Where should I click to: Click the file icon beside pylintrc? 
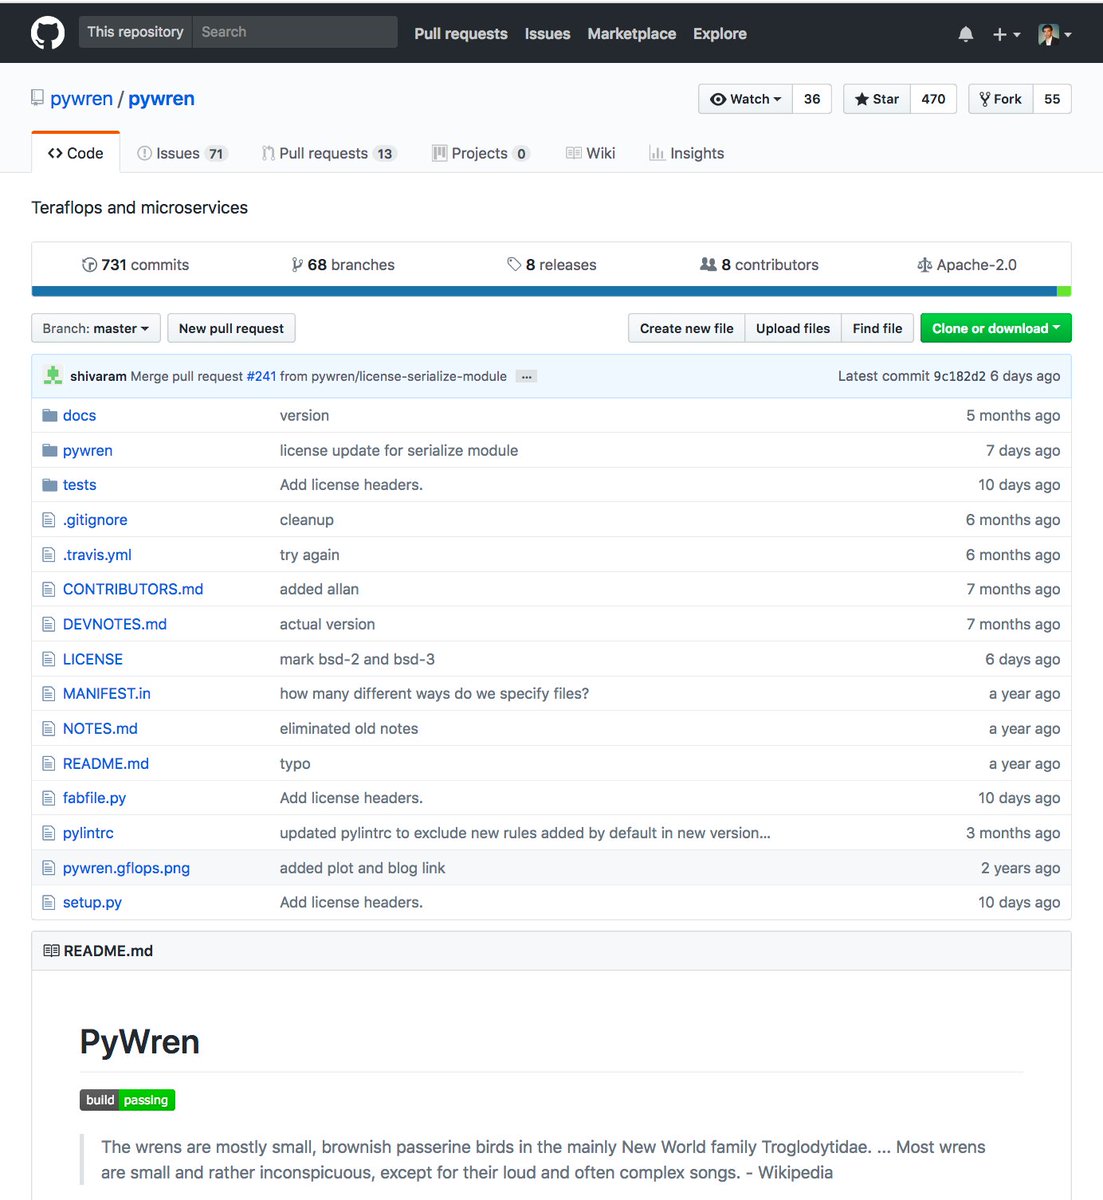click(x=48, y=833)
